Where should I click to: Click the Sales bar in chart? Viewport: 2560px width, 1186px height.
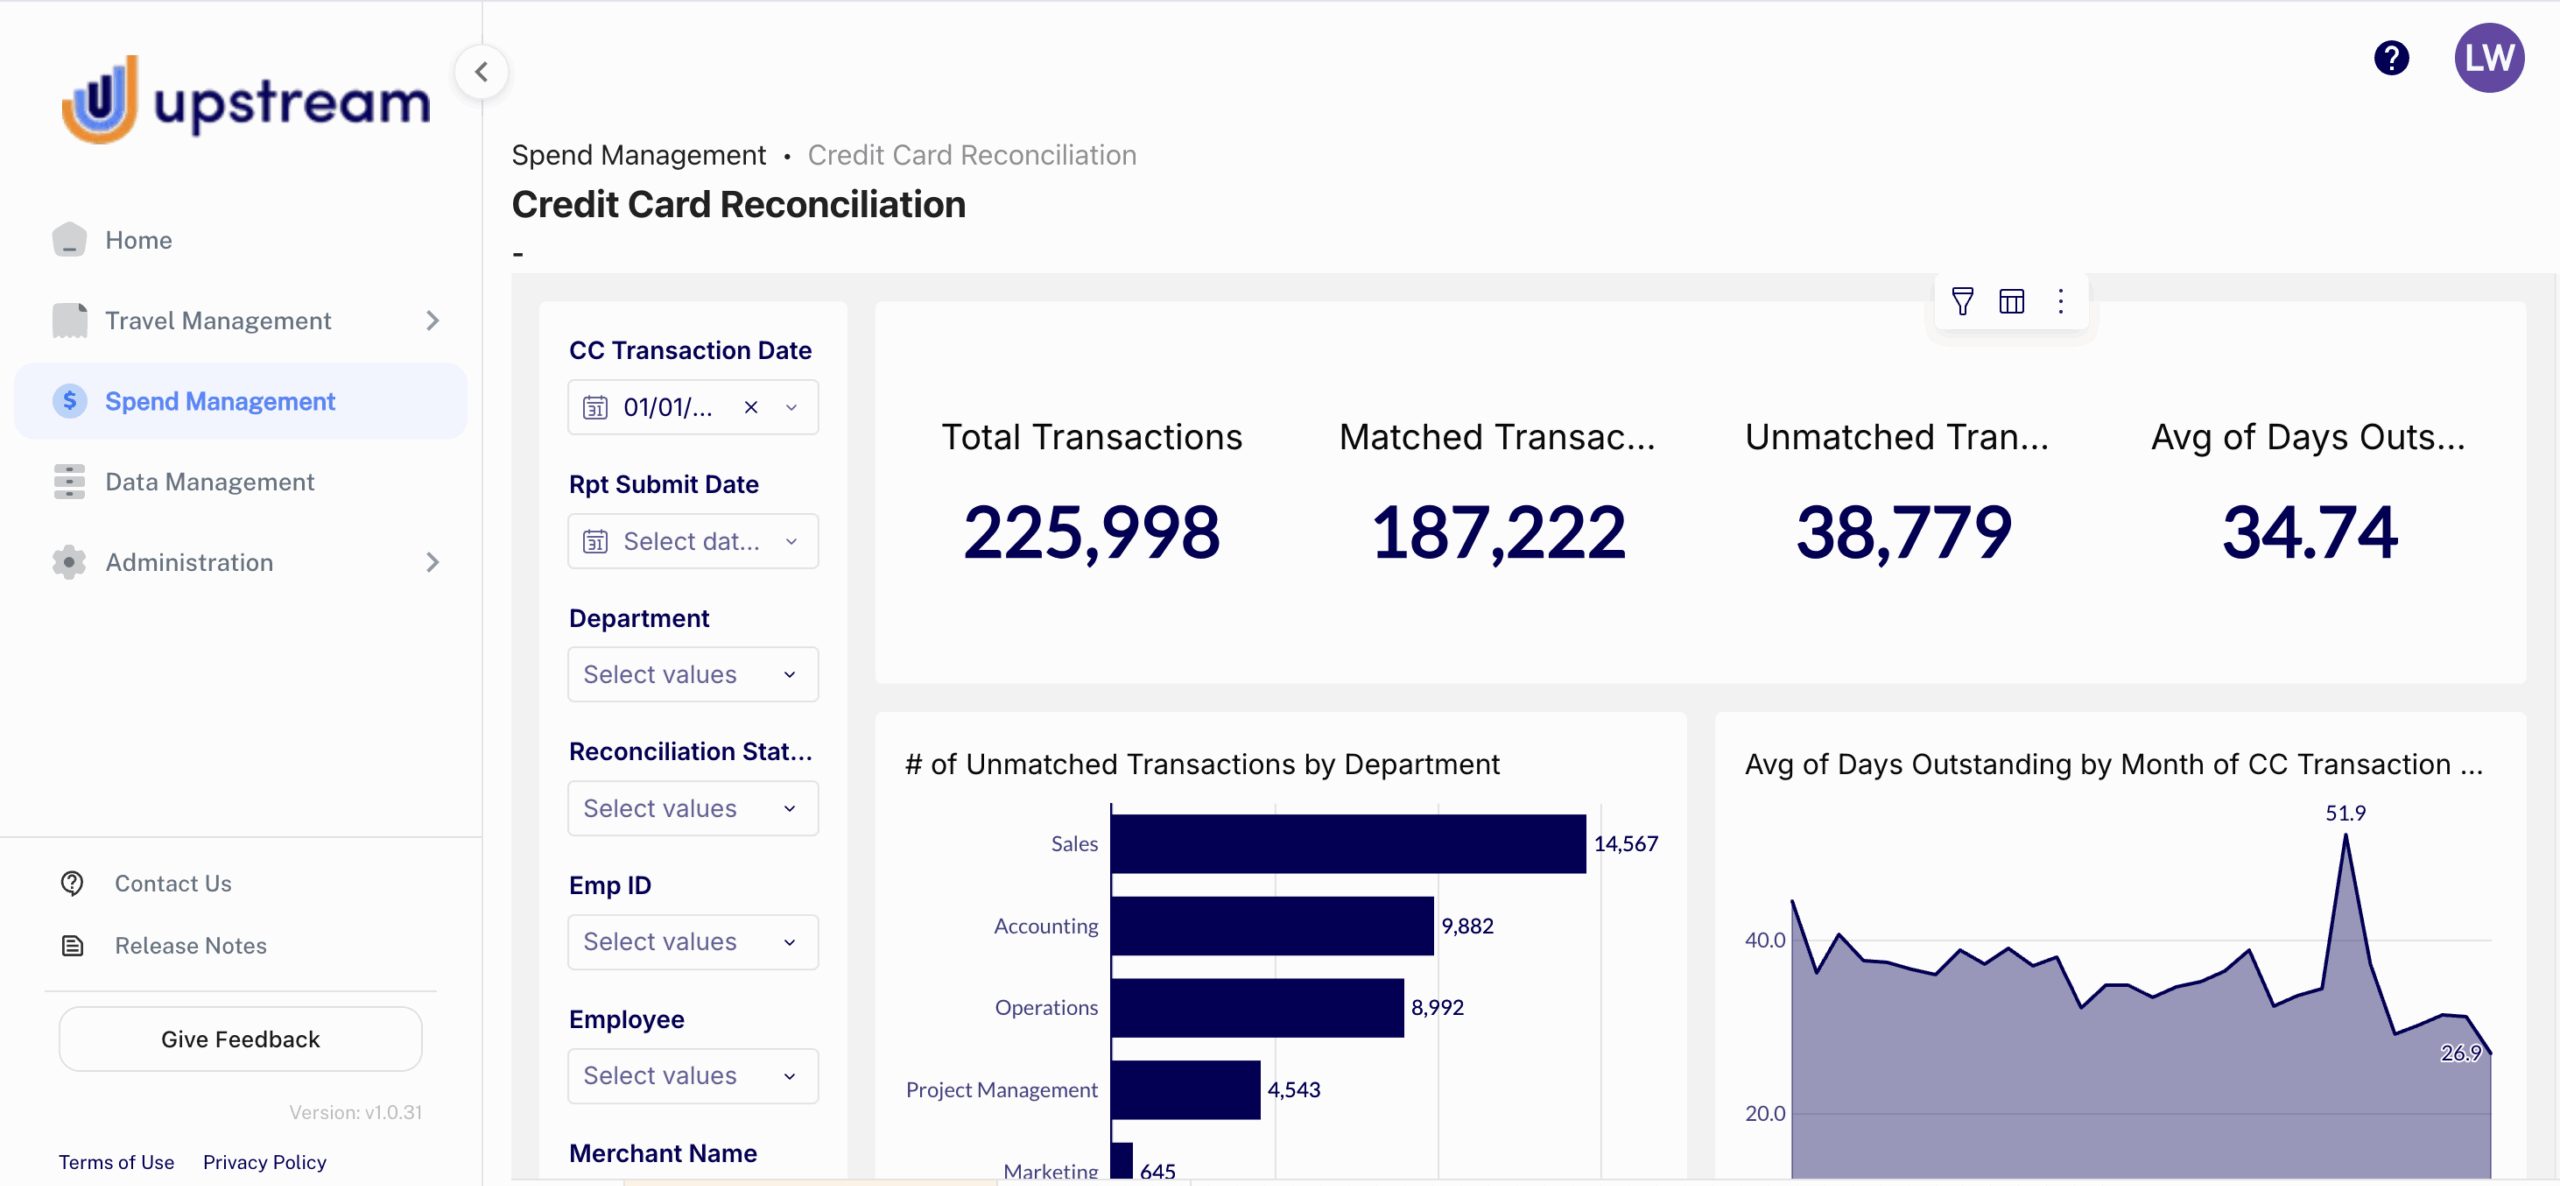point(1347,844)
